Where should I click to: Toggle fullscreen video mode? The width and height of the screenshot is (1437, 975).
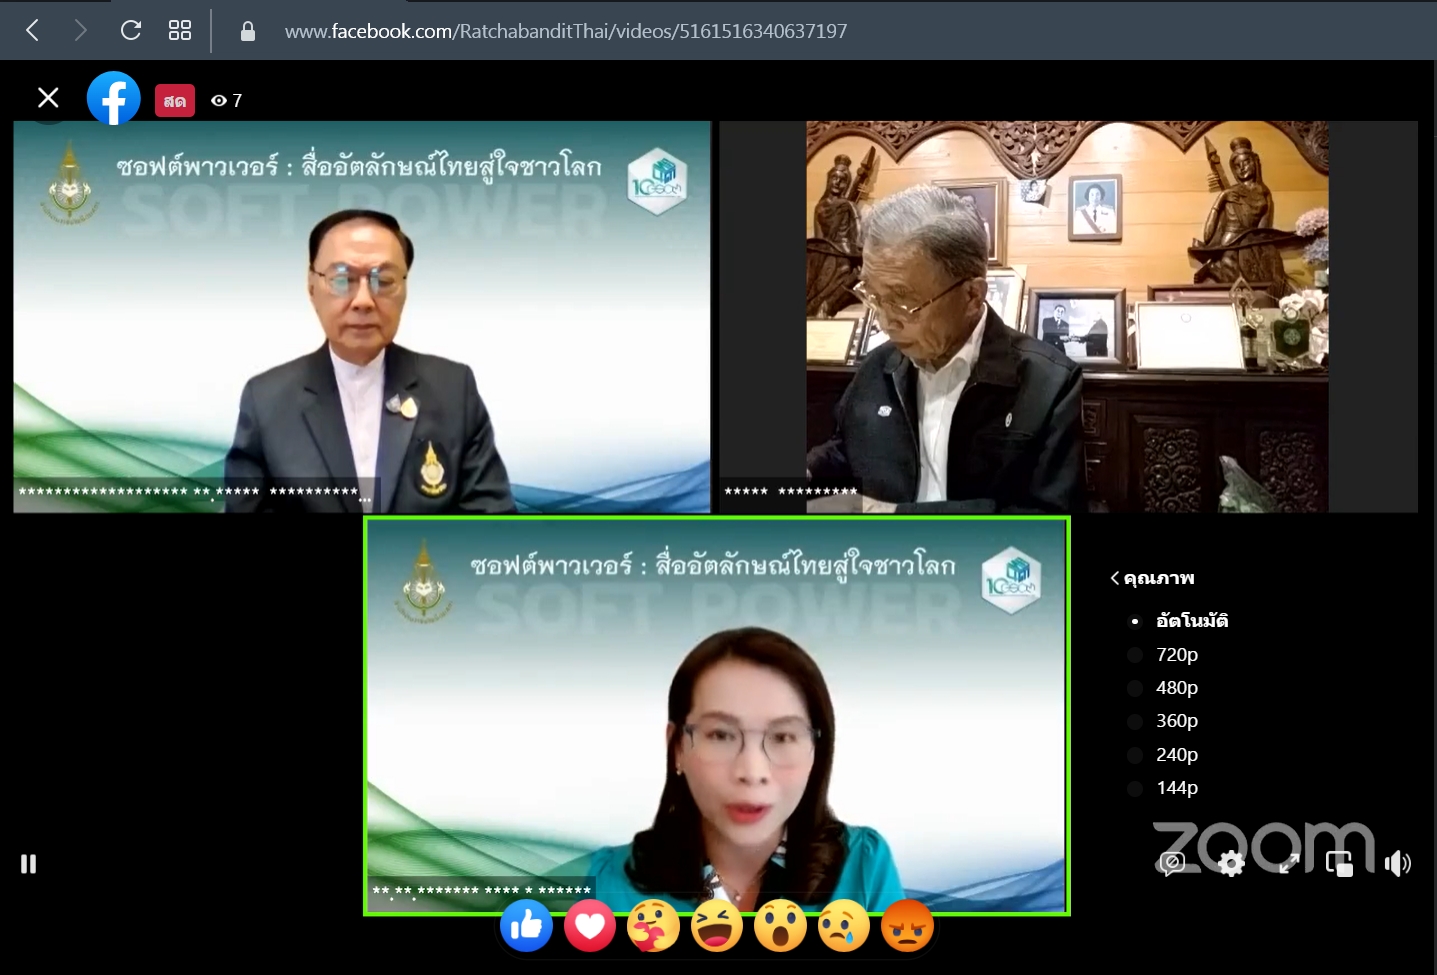tap(1288, 863)
